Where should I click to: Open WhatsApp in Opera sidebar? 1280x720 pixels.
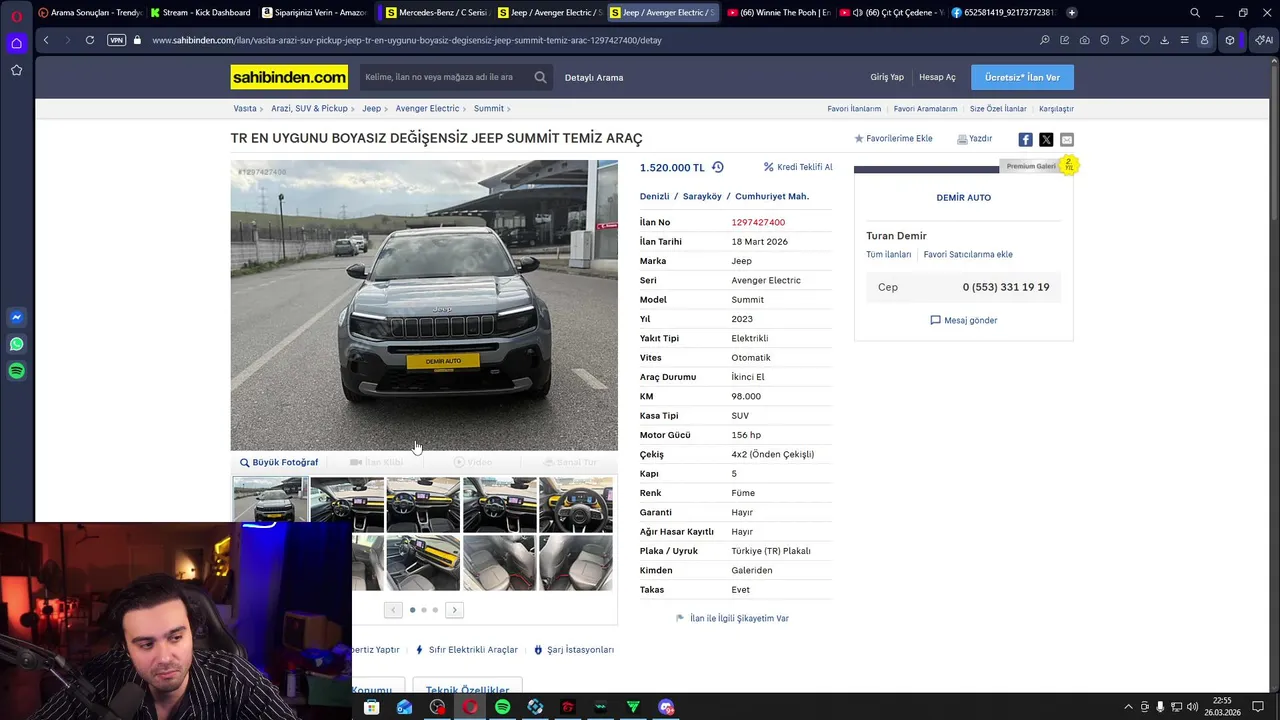16,344
